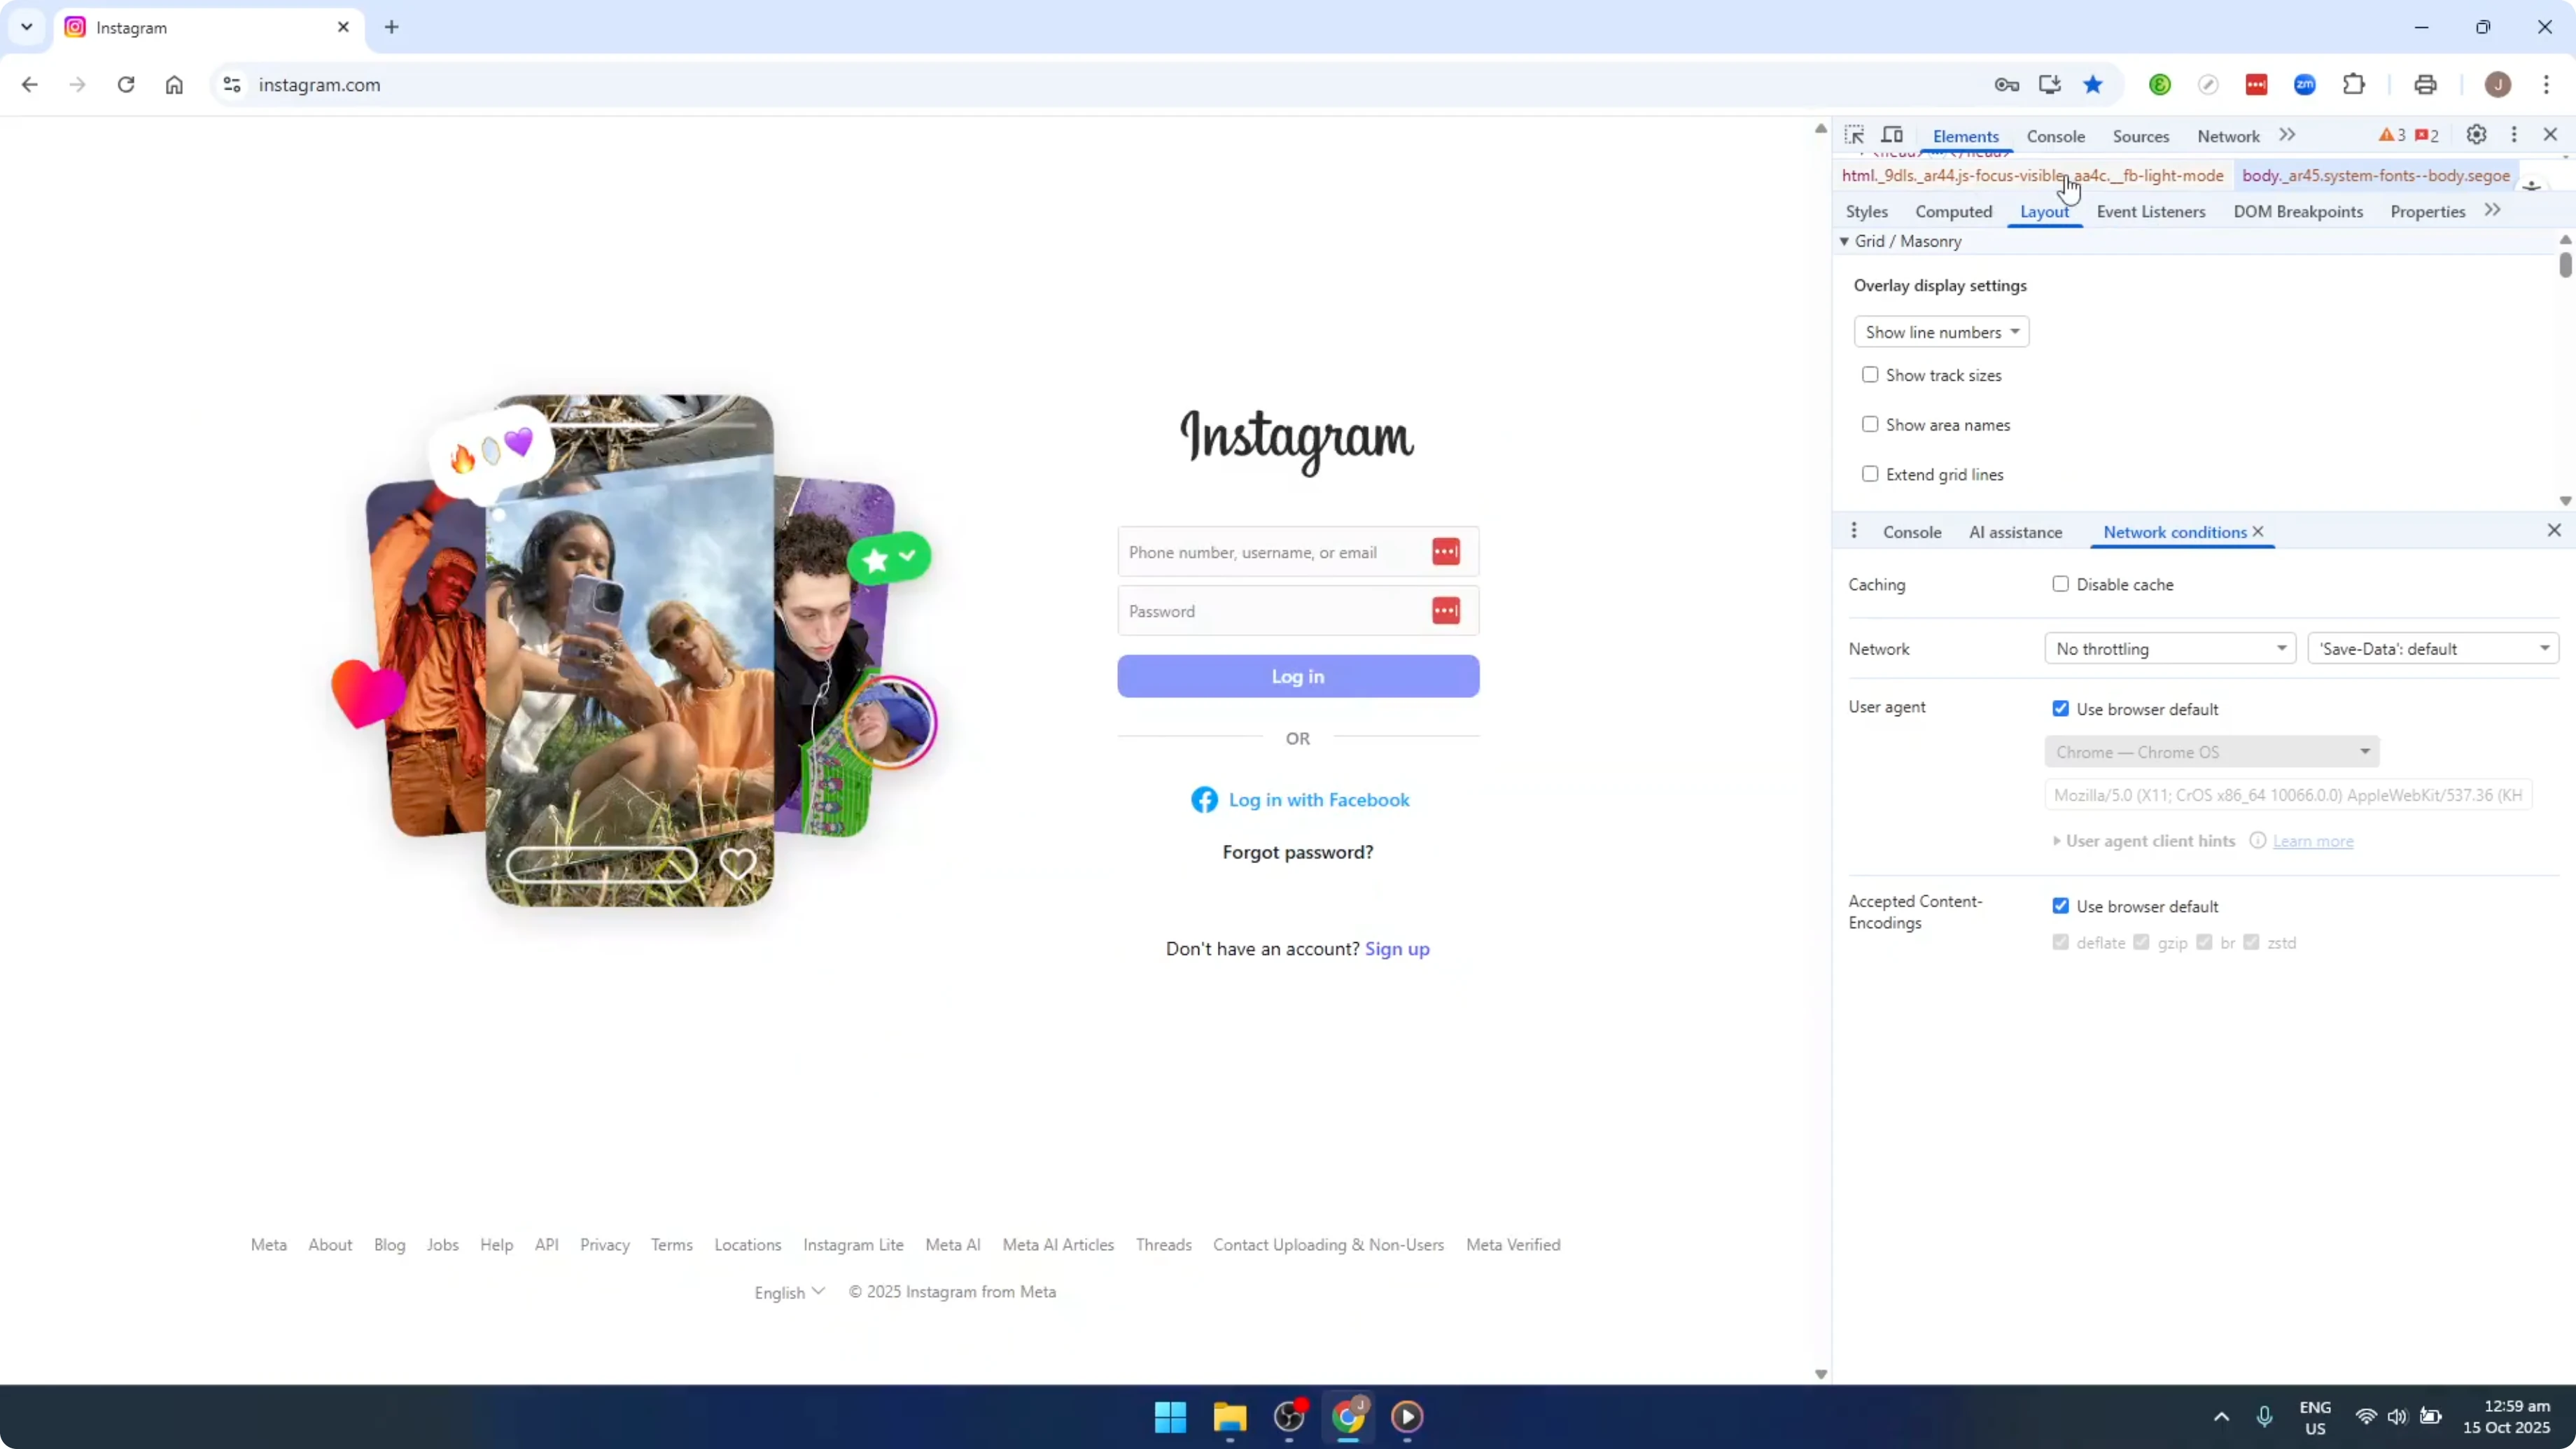Select the inspect element picker tool
2576x1449 pixels.
(1855, 135)
